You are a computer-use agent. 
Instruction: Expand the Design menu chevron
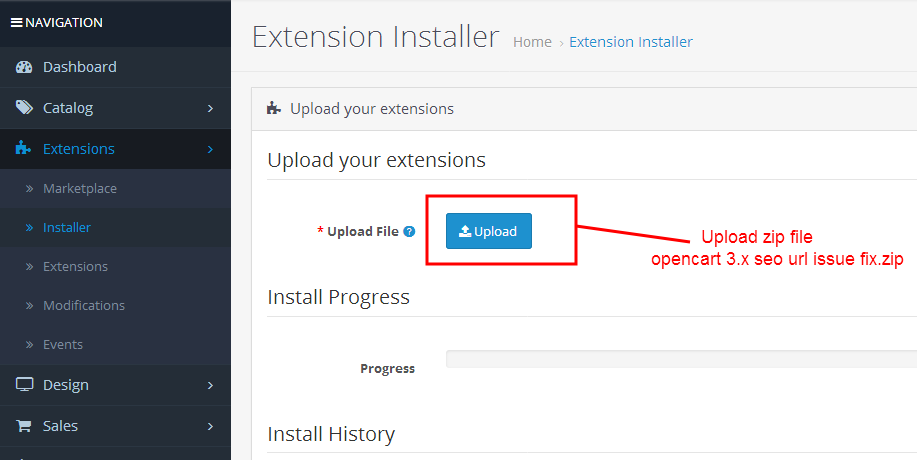click(x=211, y=385)
